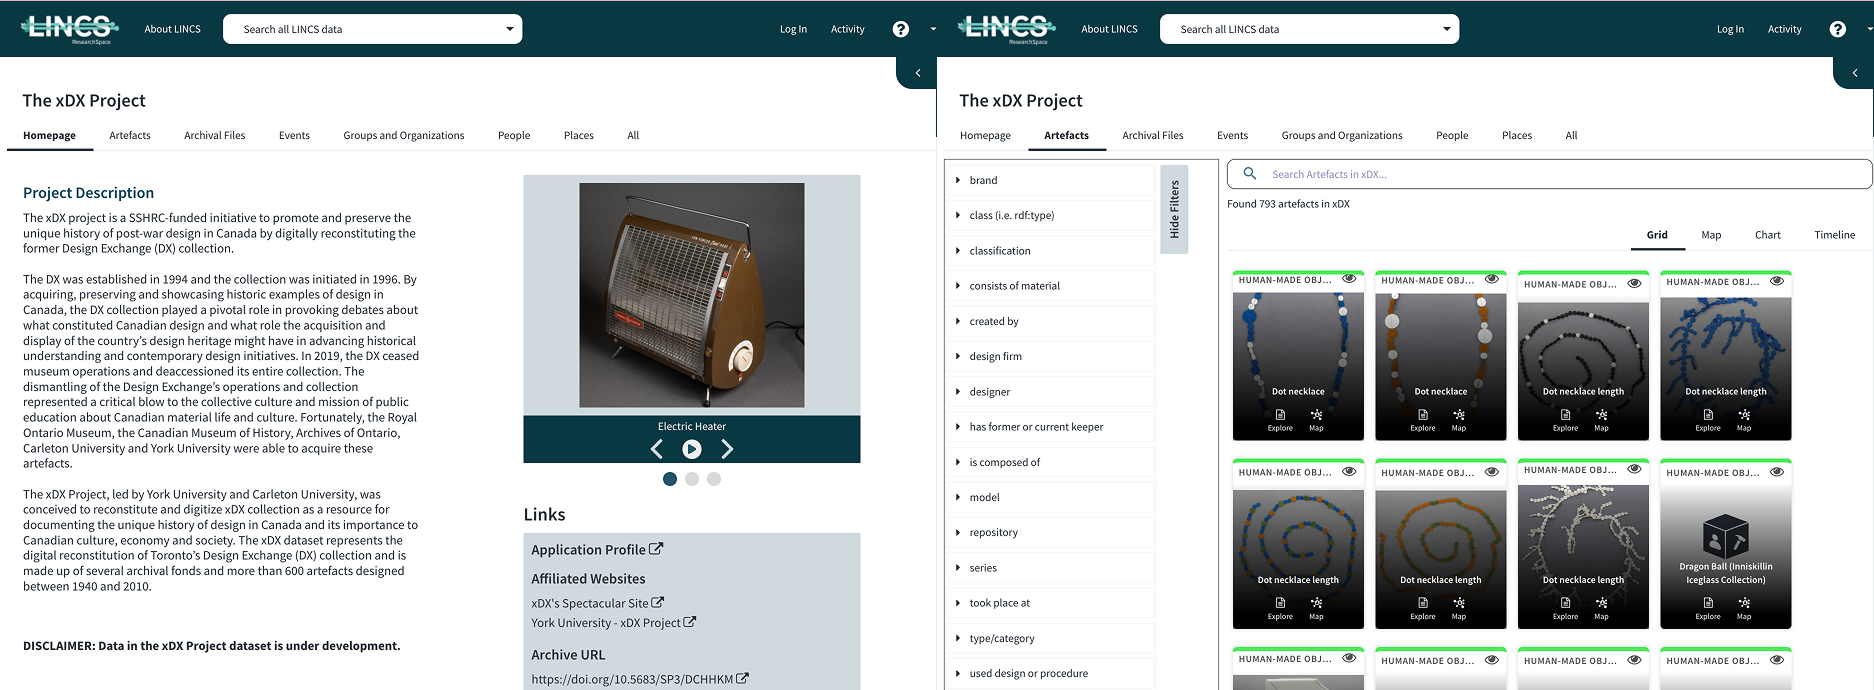Viewport: 1874px width, 690px height.
Task: Click the Search Artefacts in xDX field
Action: [x=1549, y=174]
